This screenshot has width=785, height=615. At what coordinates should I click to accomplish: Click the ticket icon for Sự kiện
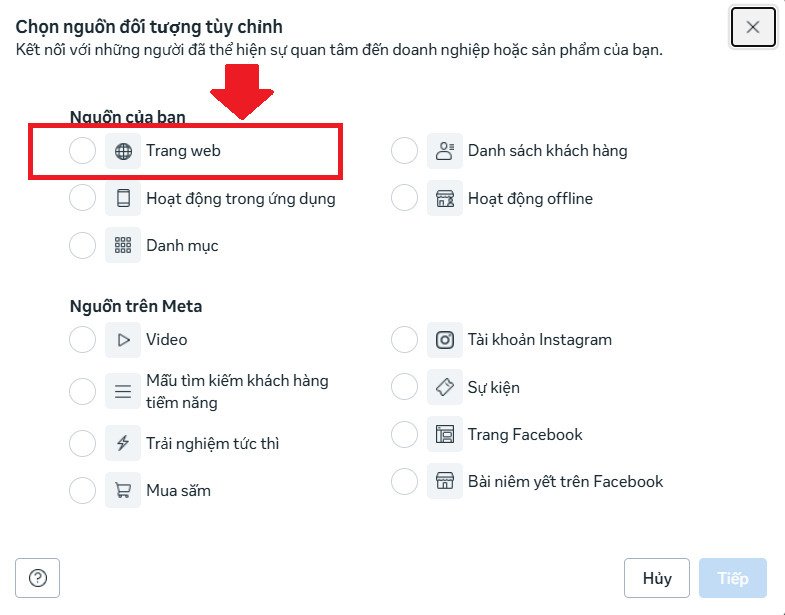pos(445,387)
